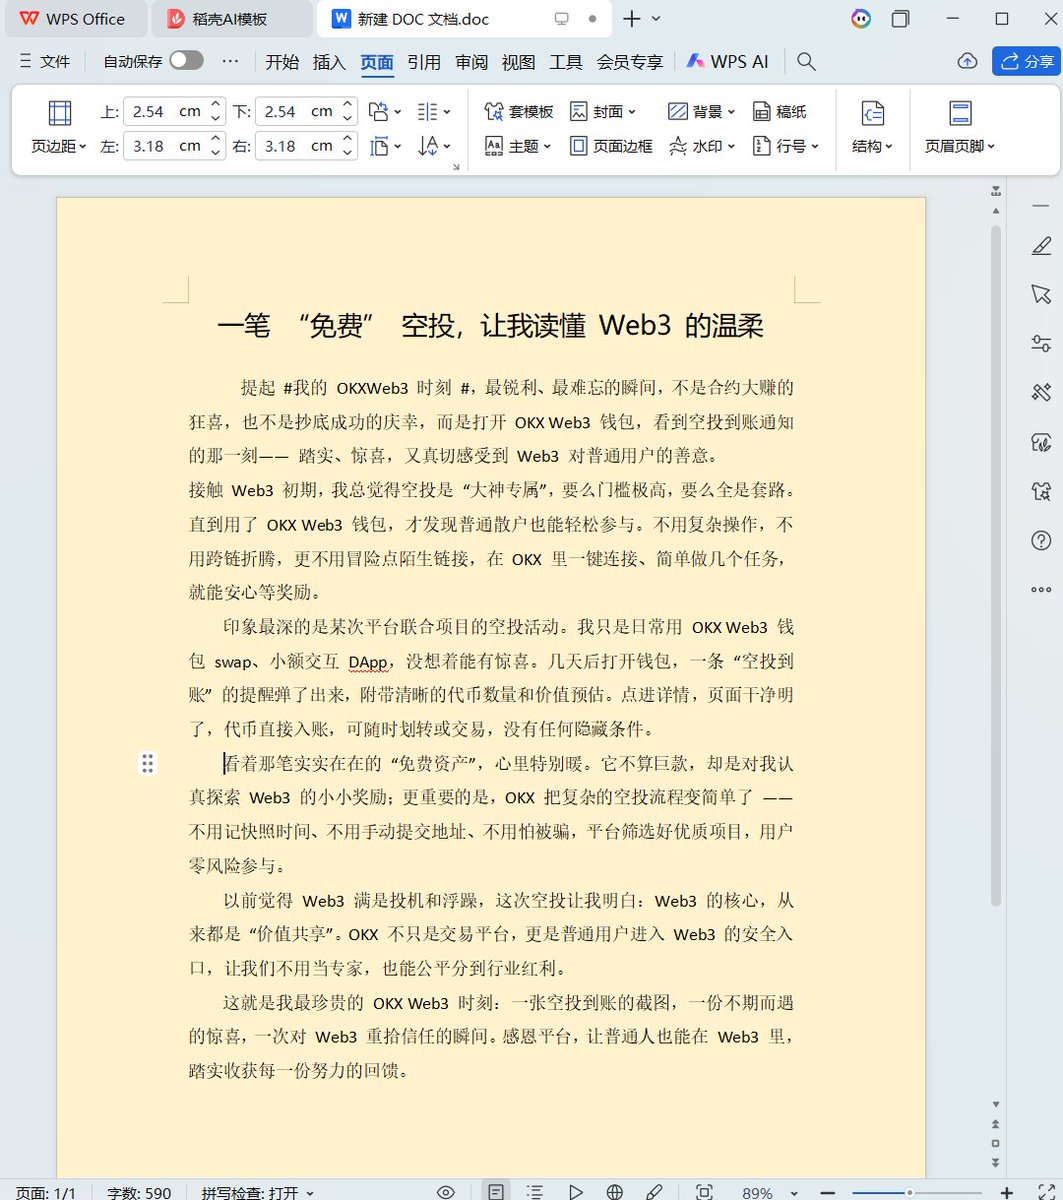Click the writing mode pen icon in status bar
This screenshot has height=1200, width=1063.
coord(654,1192)
